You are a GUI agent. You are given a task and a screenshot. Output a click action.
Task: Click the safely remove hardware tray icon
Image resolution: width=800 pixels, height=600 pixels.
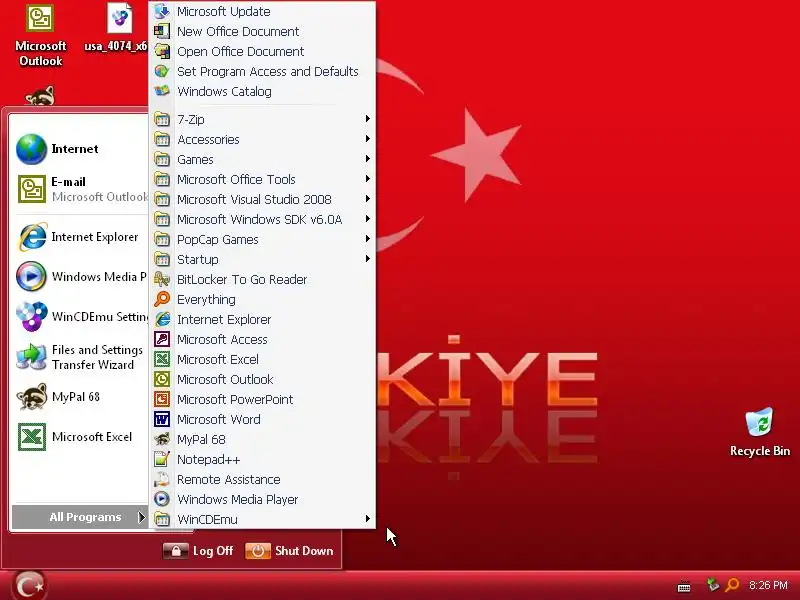tap(713, 584)
